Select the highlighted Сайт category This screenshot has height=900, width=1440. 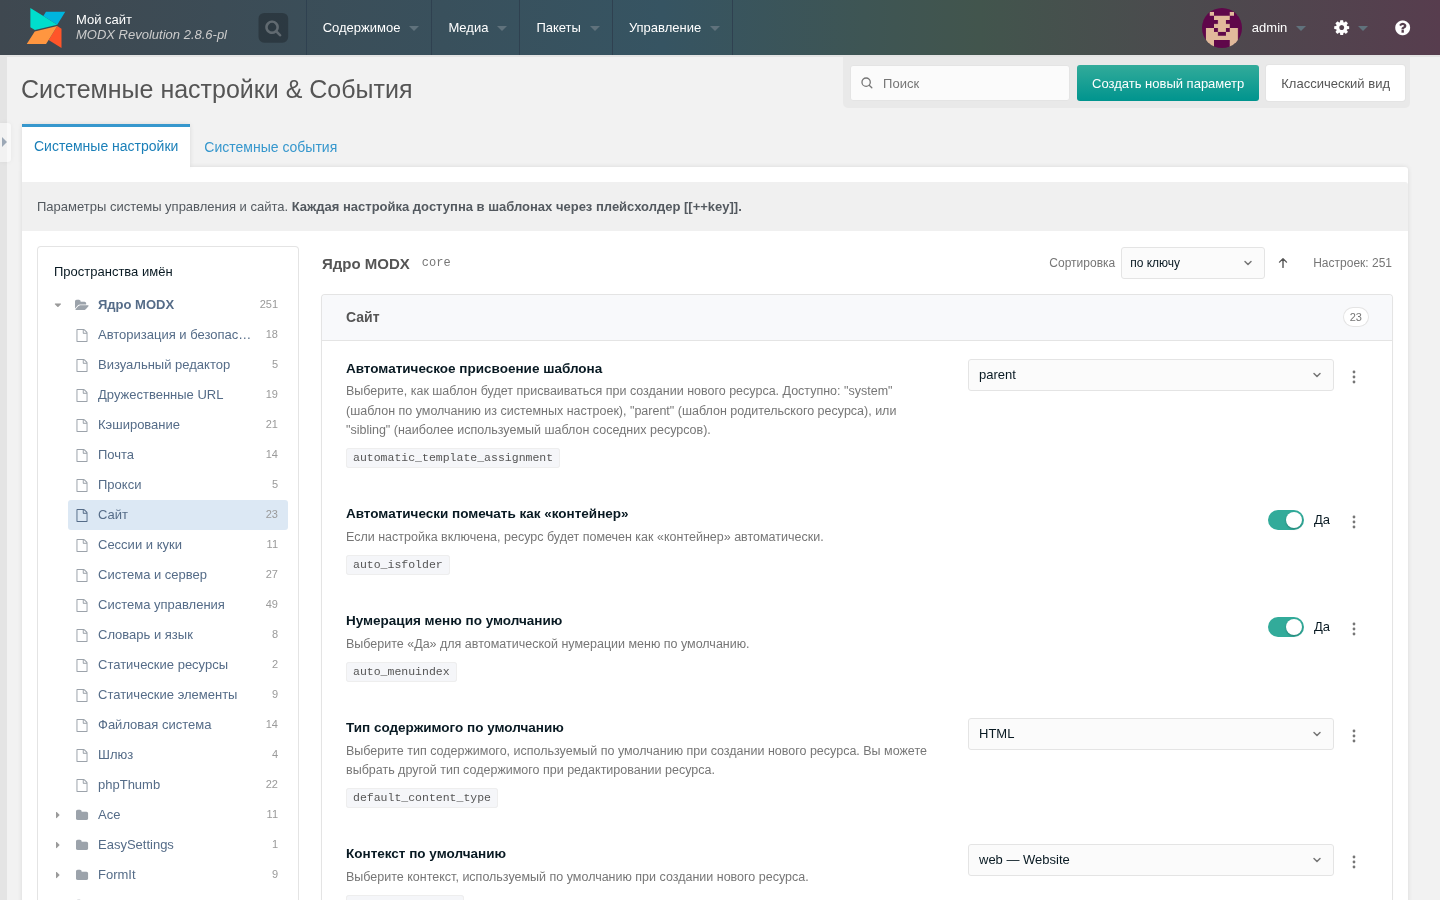point(178,515)
